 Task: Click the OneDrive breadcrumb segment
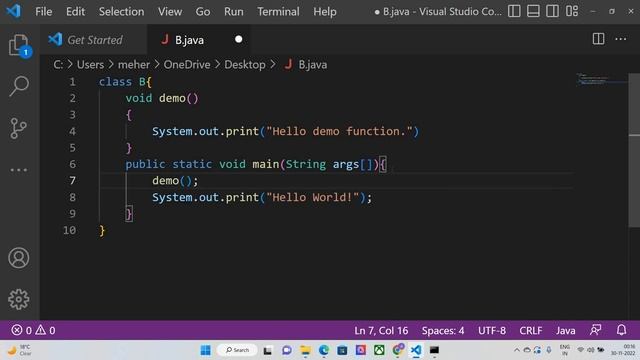click(x=187, y=64)
